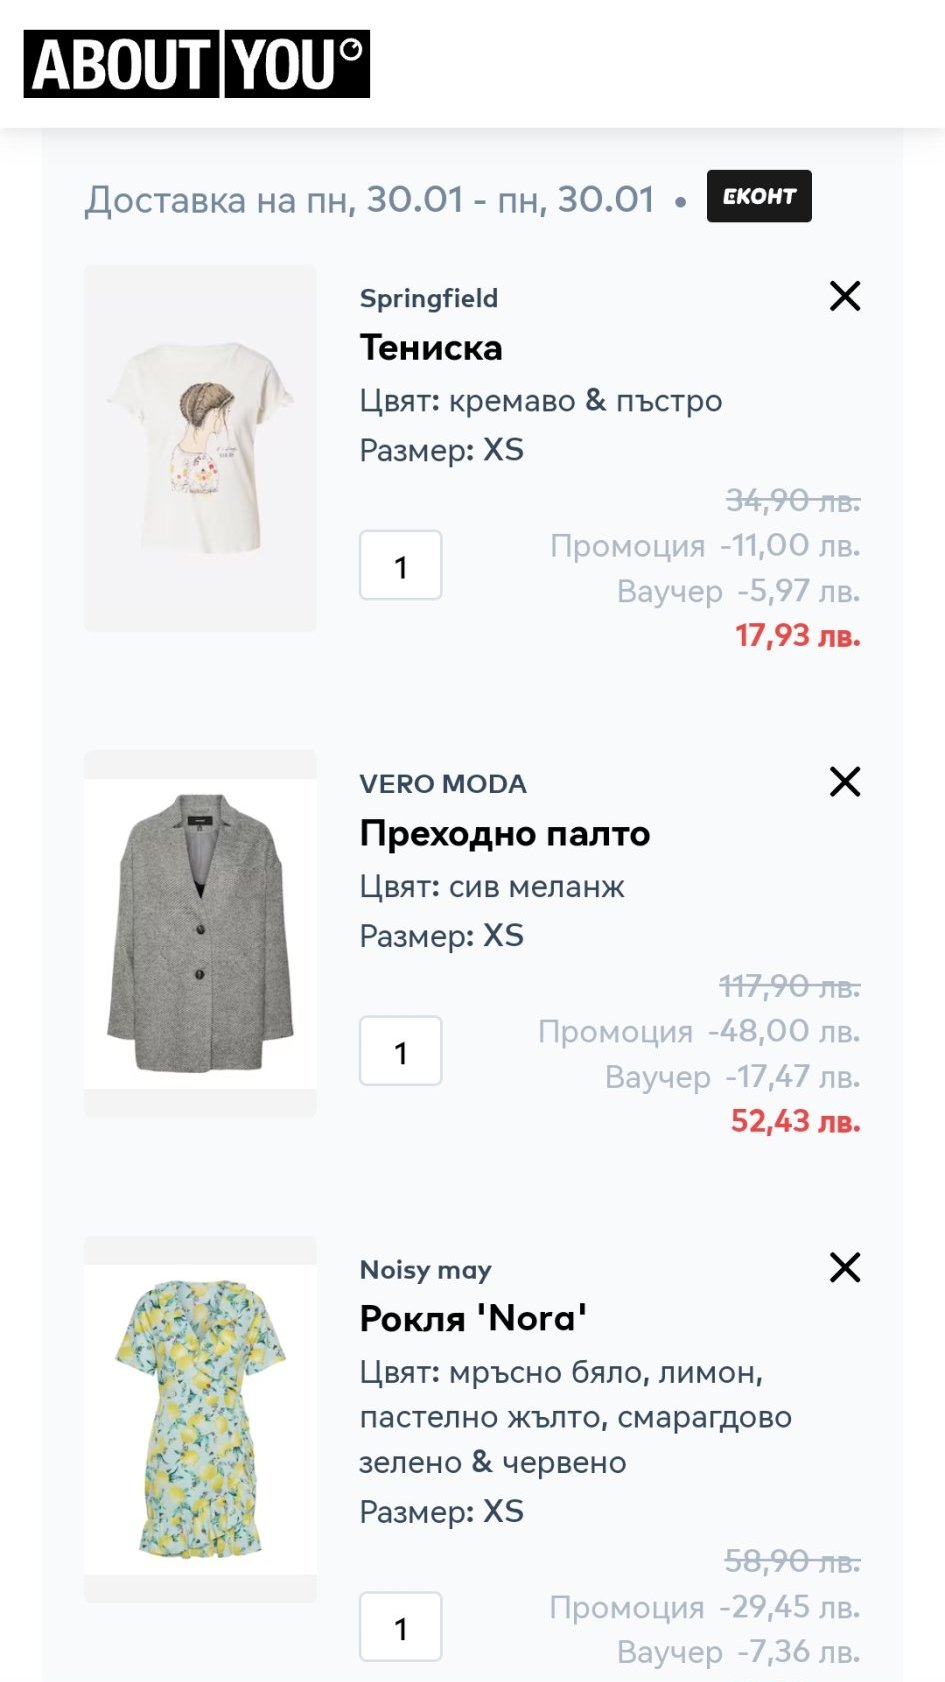This screenshot has width=945, height=1682.
Task: Click the 52,43 лв. final price
Action: tap(796, 1122)
